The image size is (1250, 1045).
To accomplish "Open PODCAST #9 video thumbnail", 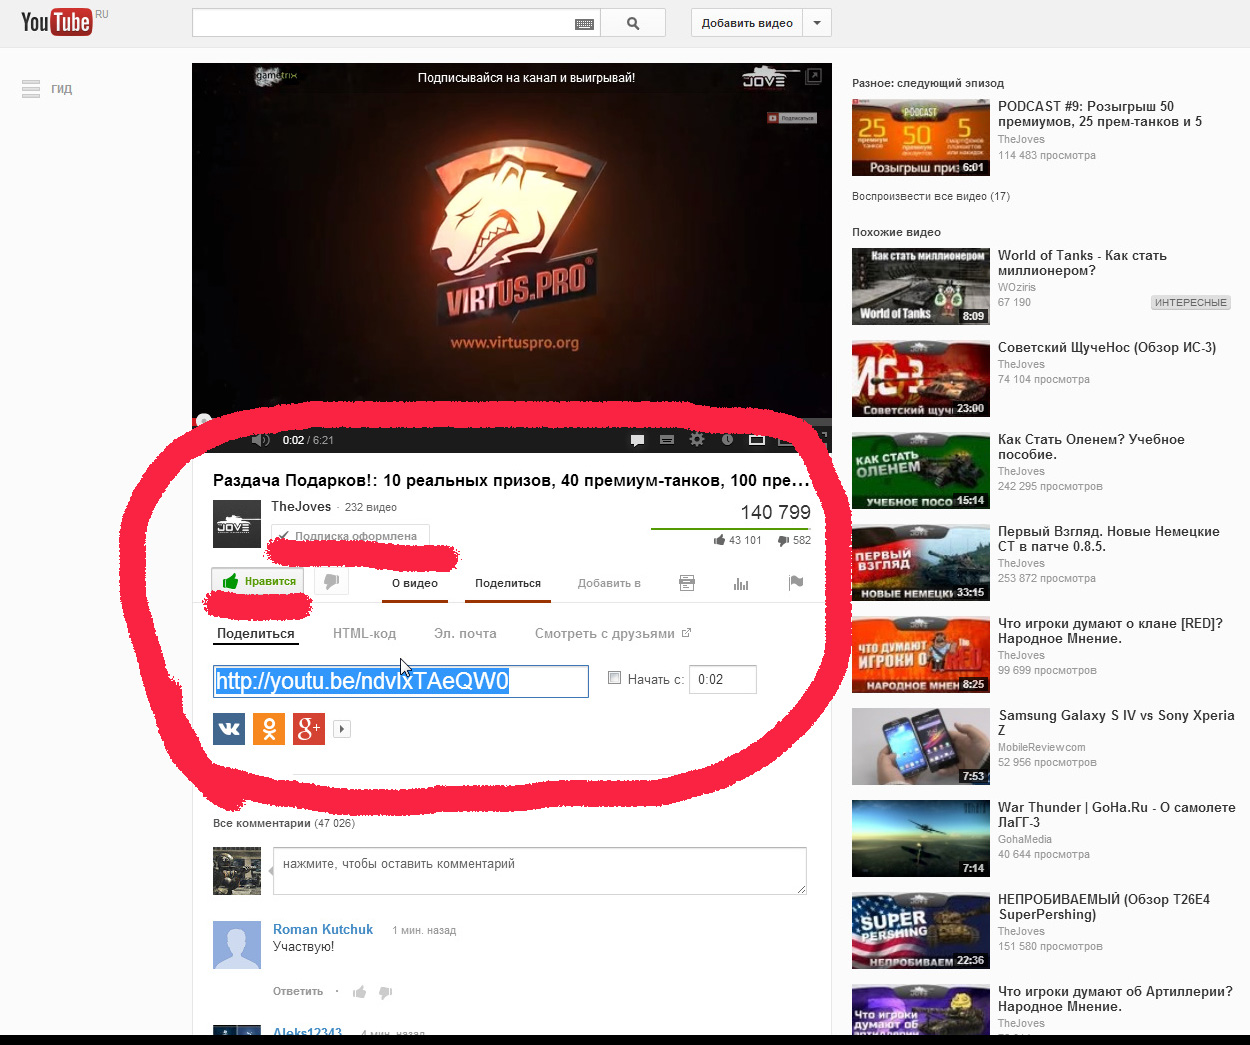I will [x=921, y=137].
